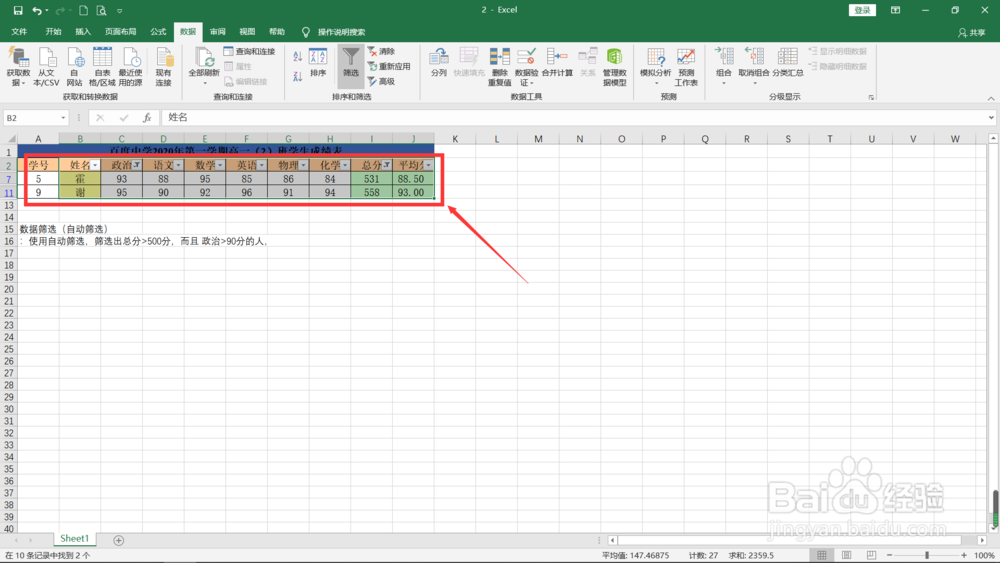Click 合并计算 consolidate icon
This screenshot has height=563, width=1000.
(557, 62)
